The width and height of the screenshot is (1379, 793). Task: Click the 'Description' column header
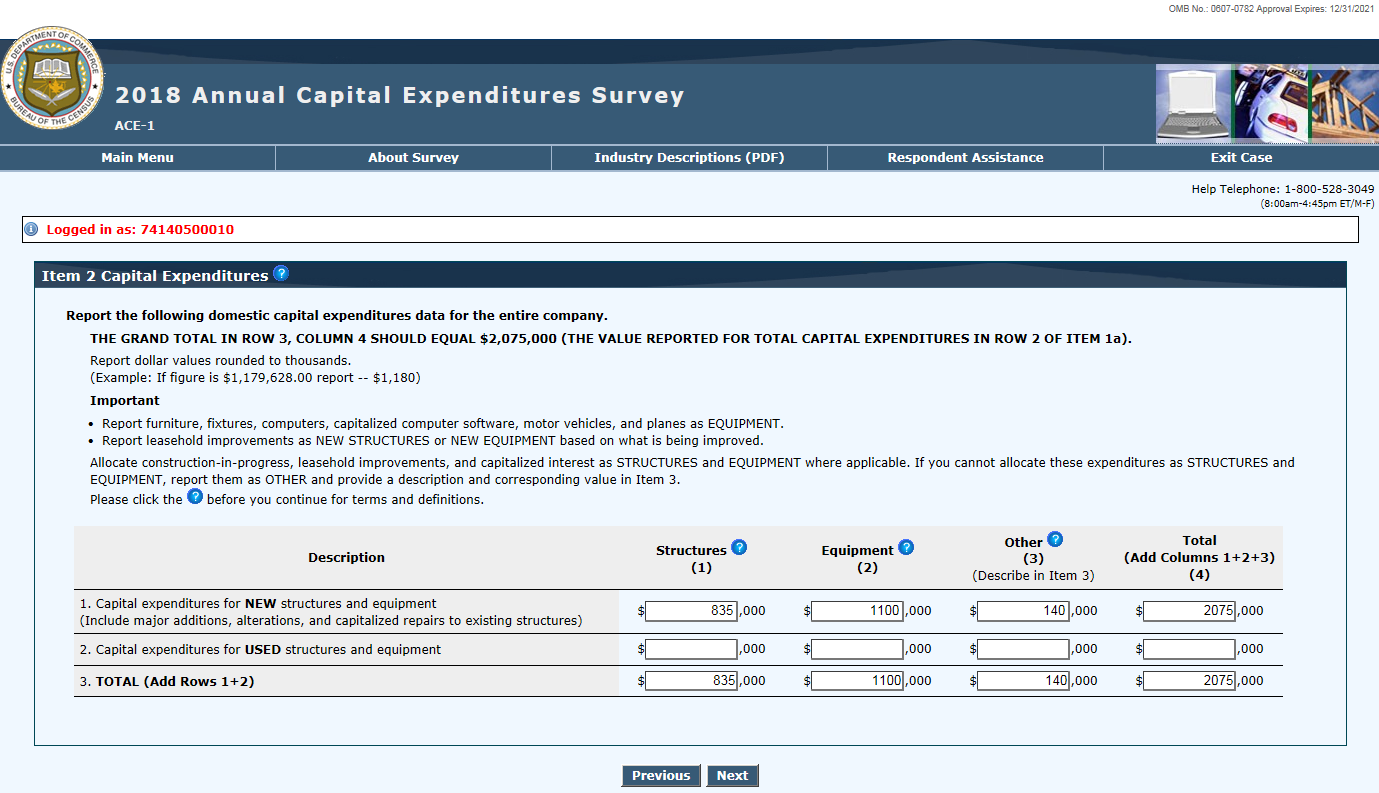point(346,558)
